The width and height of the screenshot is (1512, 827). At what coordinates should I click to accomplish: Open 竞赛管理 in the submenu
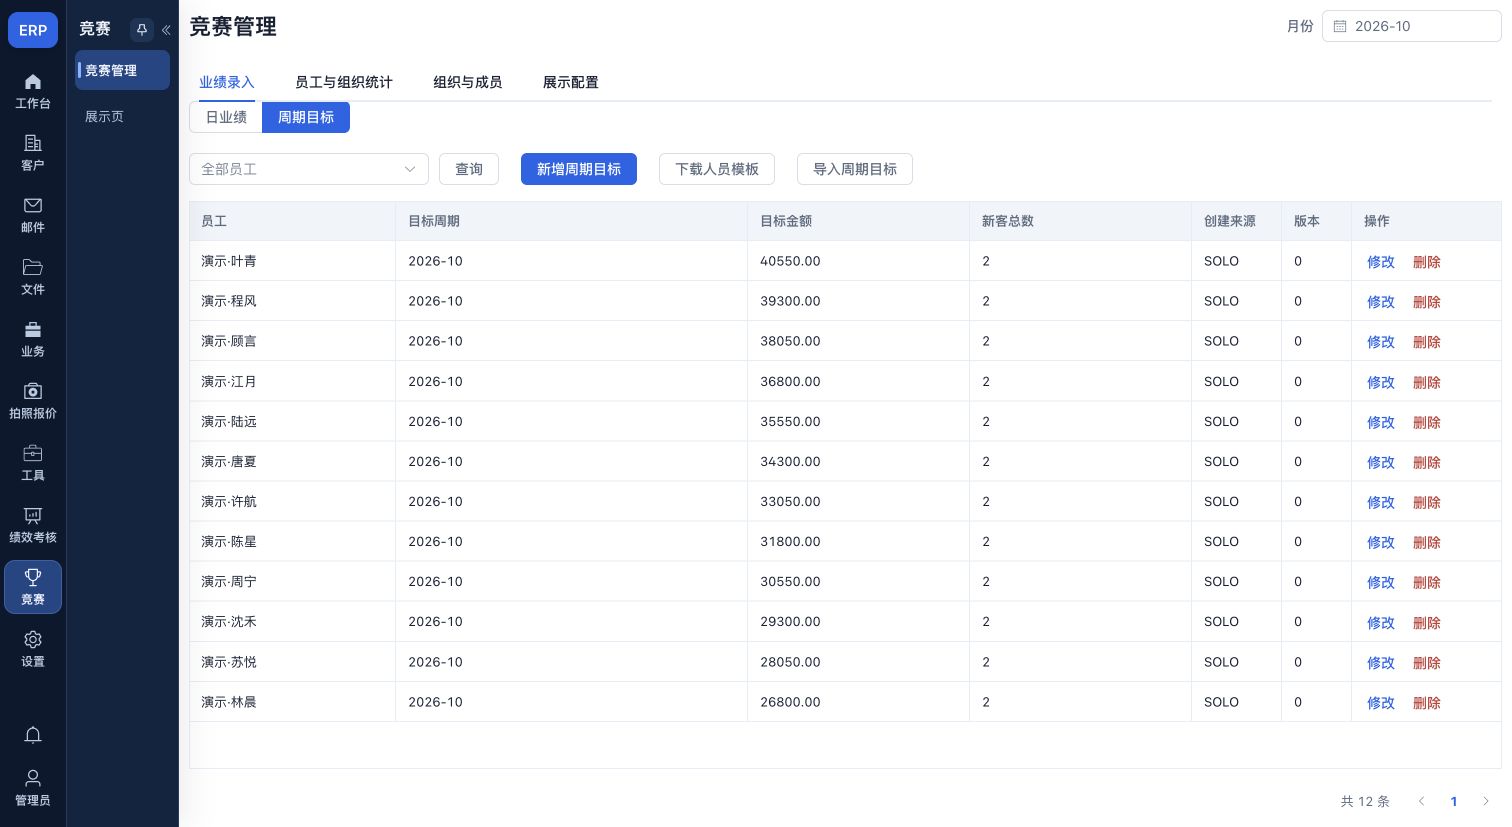[122, 70]
